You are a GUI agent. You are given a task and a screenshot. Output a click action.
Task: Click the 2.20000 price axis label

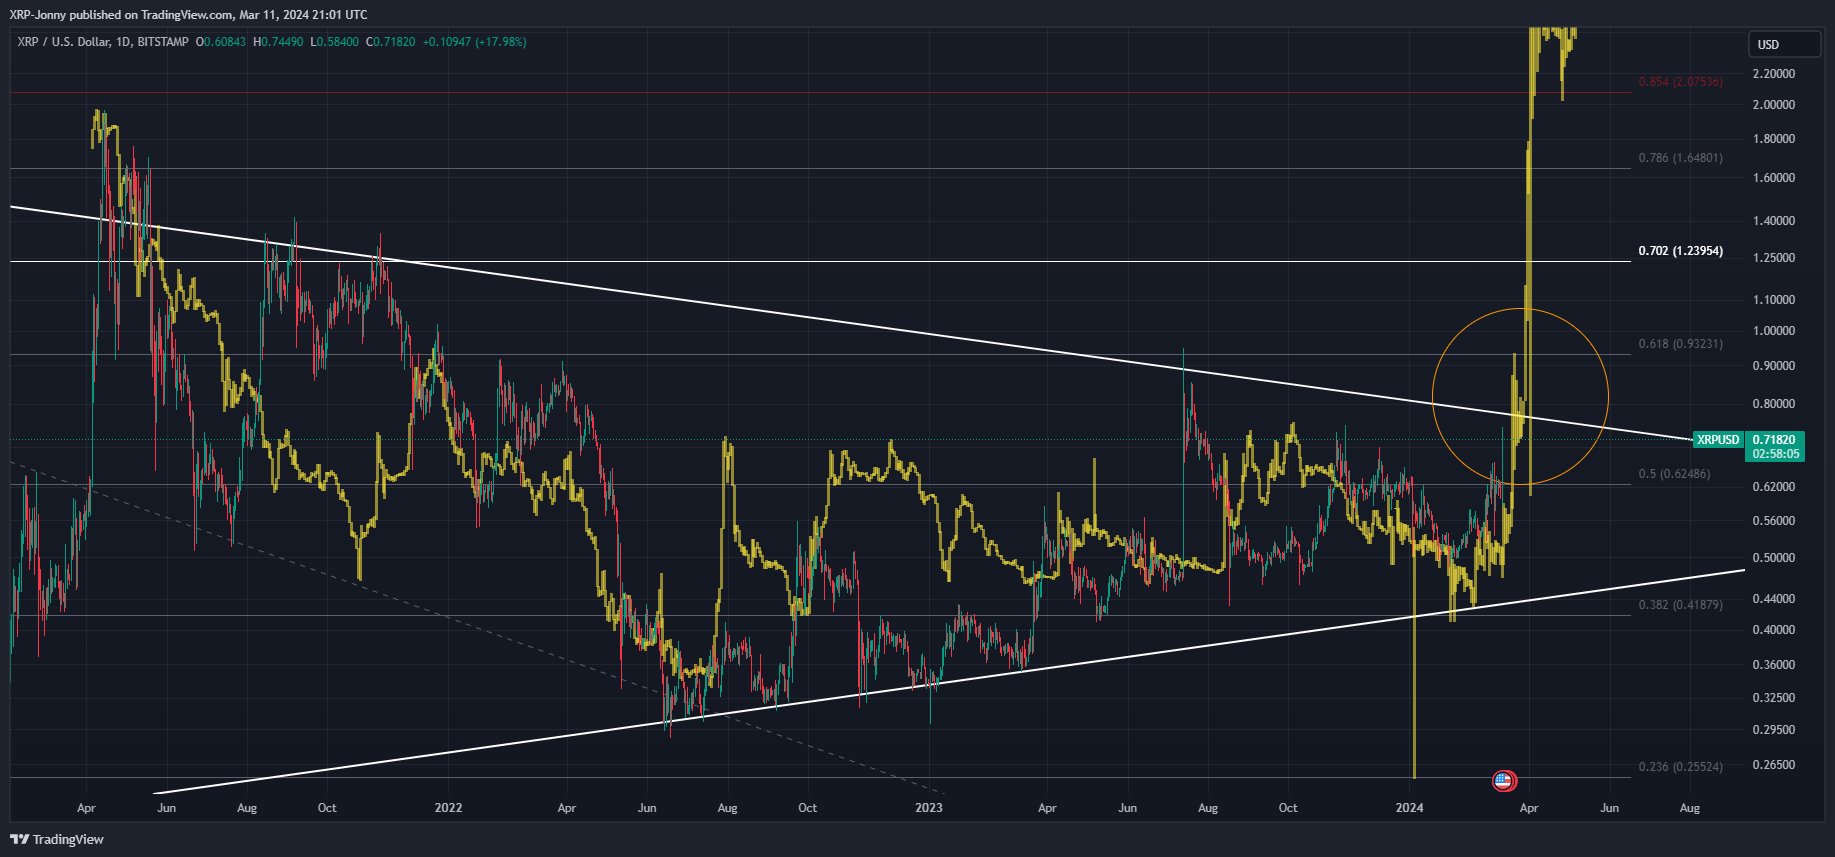coord(1774,74)
